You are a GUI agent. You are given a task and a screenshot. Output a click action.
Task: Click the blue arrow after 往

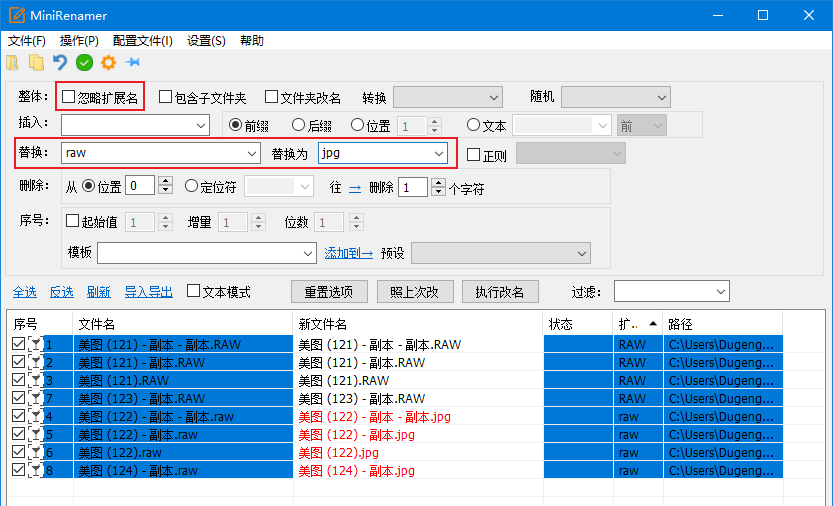[x=354, y=187]
